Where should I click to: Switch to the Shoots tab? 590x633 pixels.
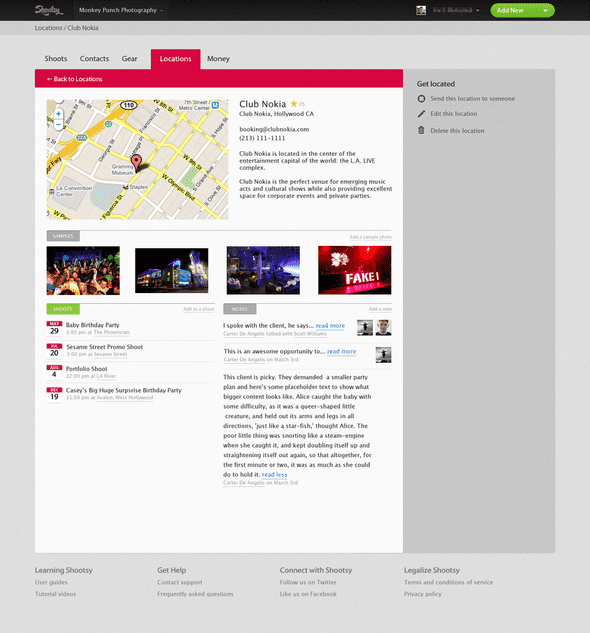tap(56, 59)
